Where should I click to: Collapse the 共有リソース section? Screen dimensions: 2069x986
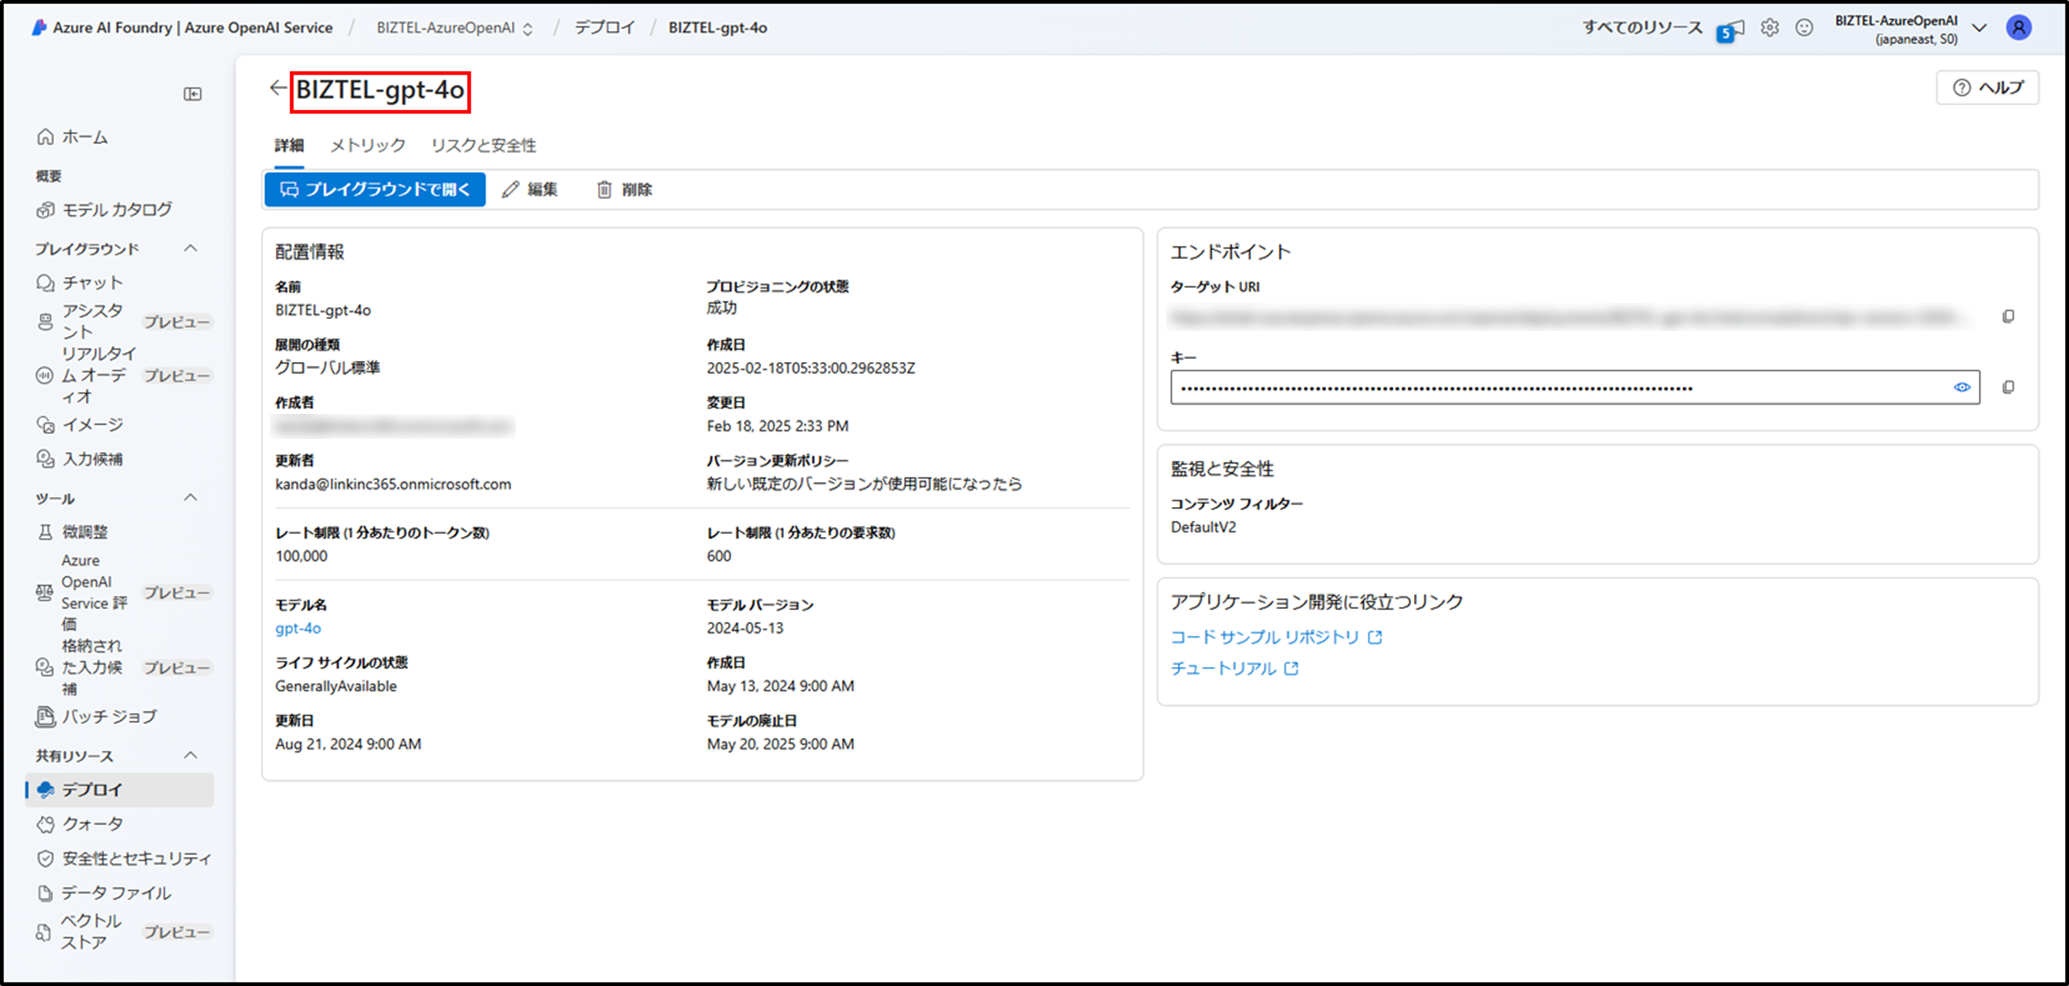(190, 755)
